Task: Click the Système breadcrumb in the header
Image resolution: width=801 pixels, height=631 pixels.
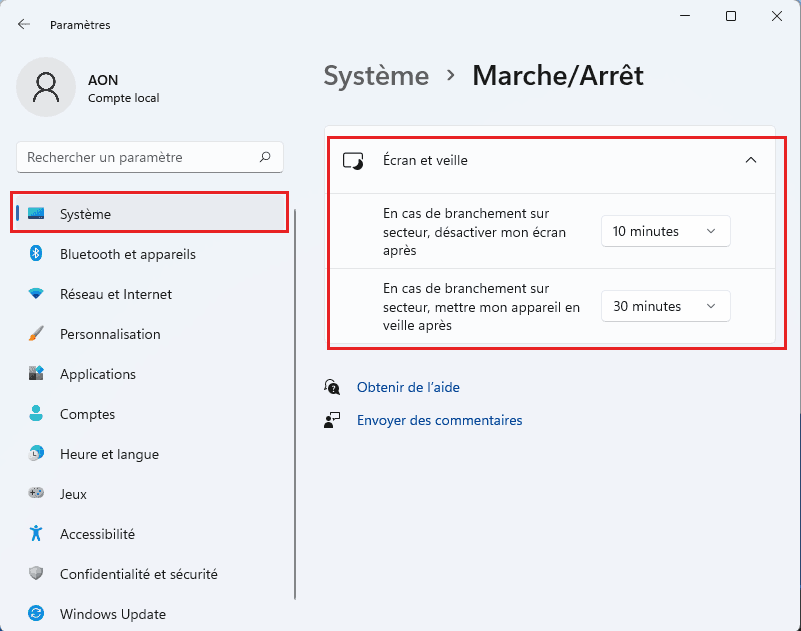Action: pyautogui.click(x=376, y=75)
